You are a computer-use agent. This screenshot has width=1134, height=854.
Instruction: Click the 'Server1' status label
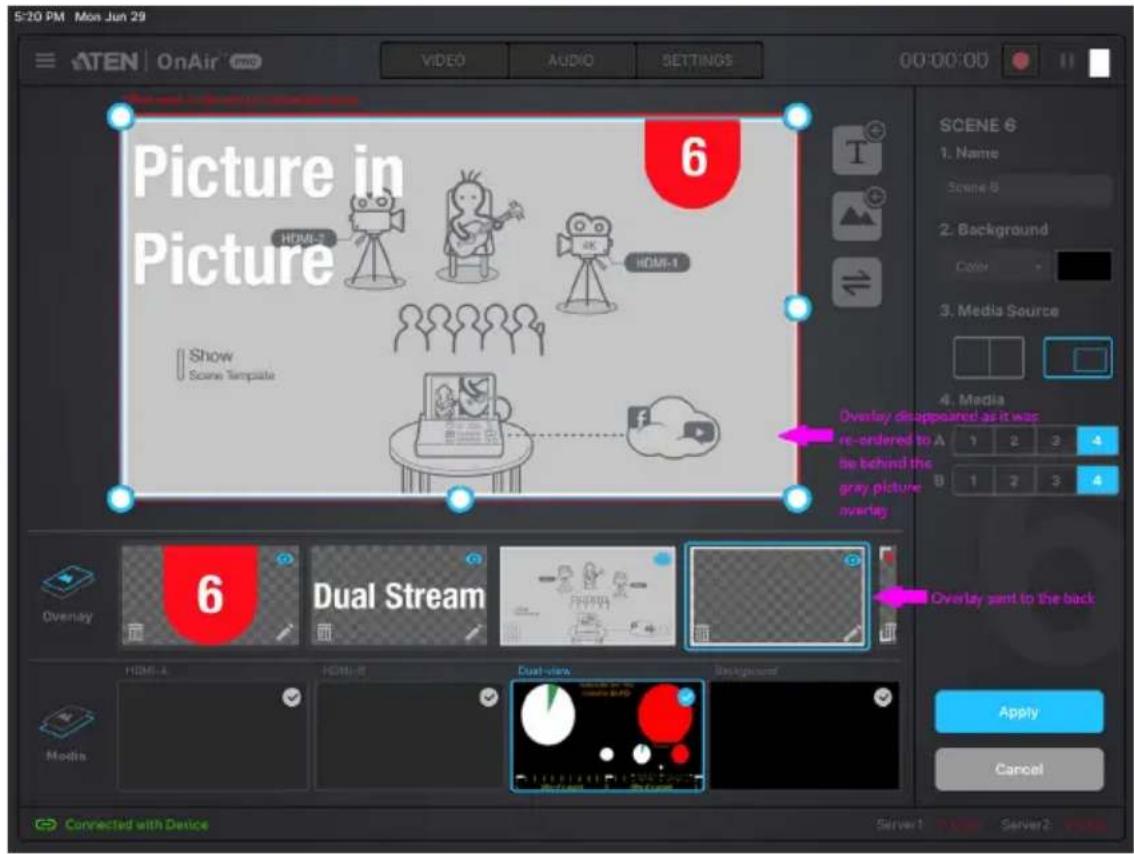tap(900, 824)
